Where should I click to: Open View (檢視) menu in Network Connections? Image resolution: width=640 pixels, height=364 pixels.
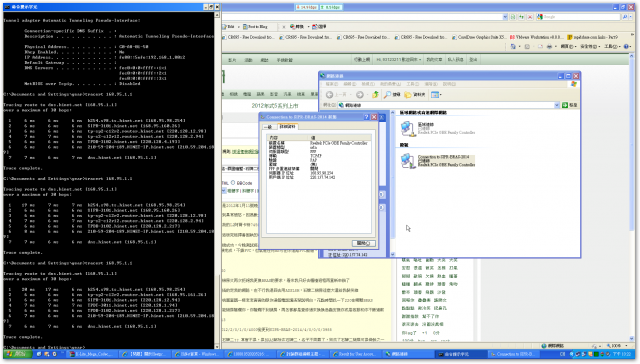368,84
